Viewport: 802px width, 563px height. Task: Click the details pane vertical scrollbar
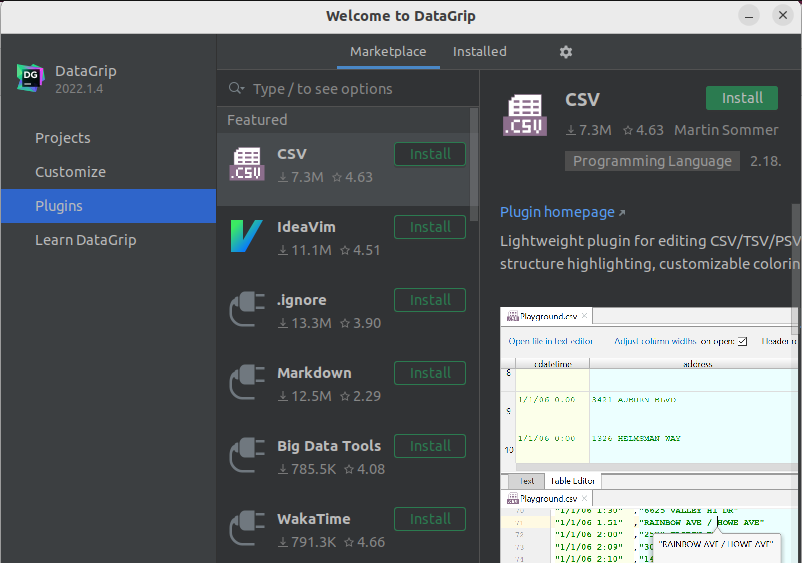(795, 268)
